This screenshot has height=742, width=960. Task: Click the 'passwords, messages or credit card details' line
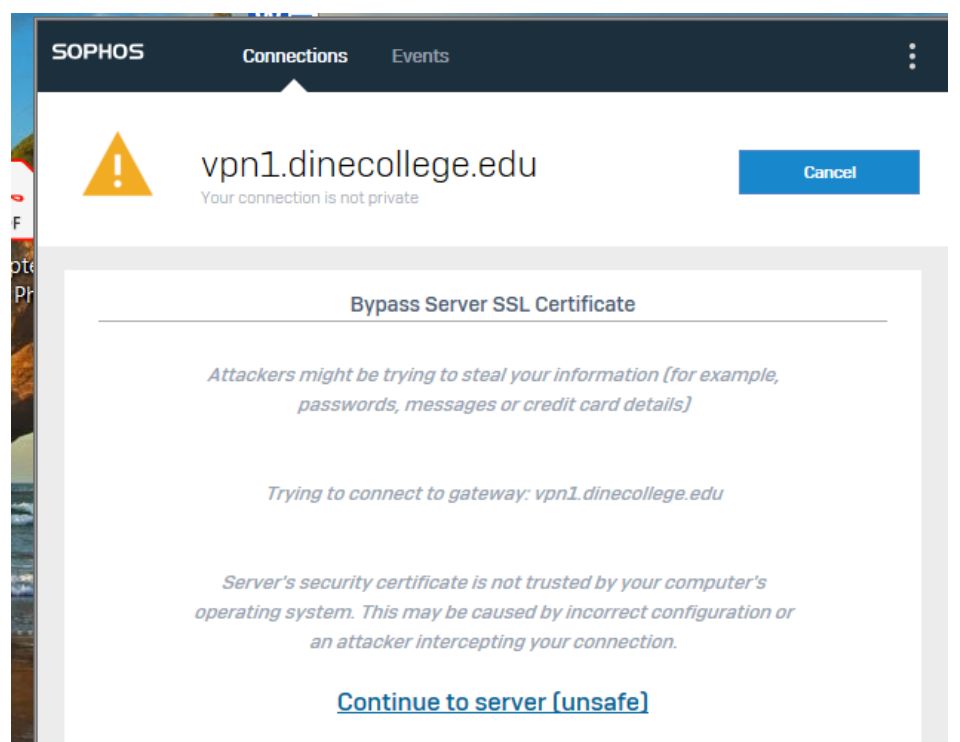pos(494,405)
